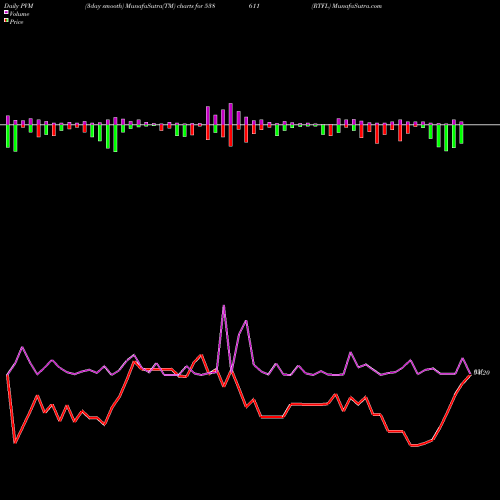500x500 pixels.
Task: Click the MunafaSutra.com watermark title text
Action: (x=347, y=6)
